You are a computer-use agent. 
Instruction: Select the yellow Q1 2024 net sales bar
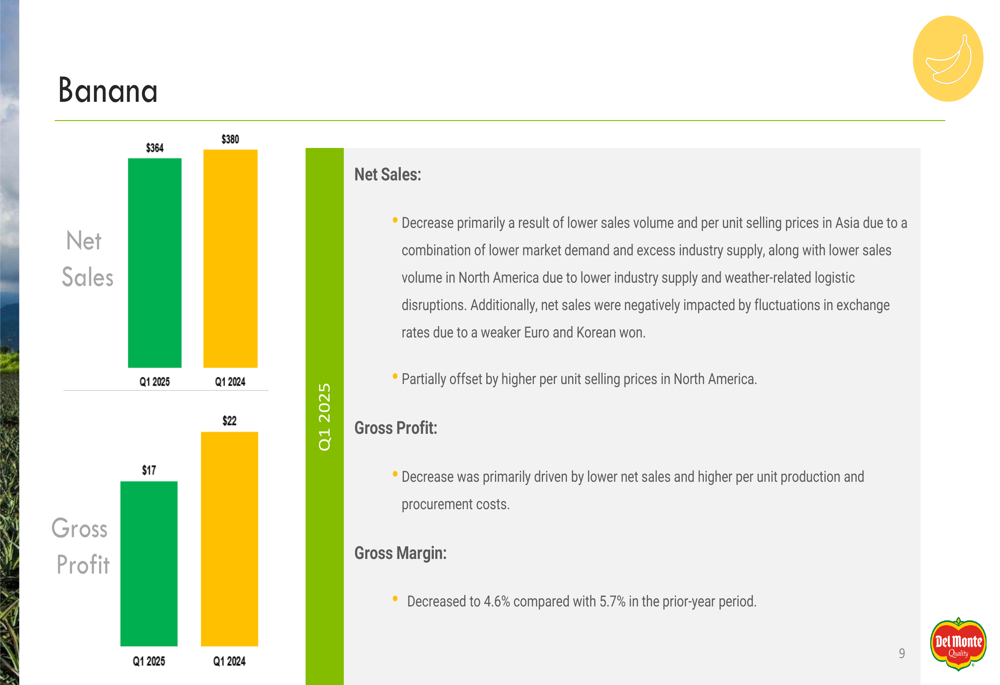(x=230, y=258)
